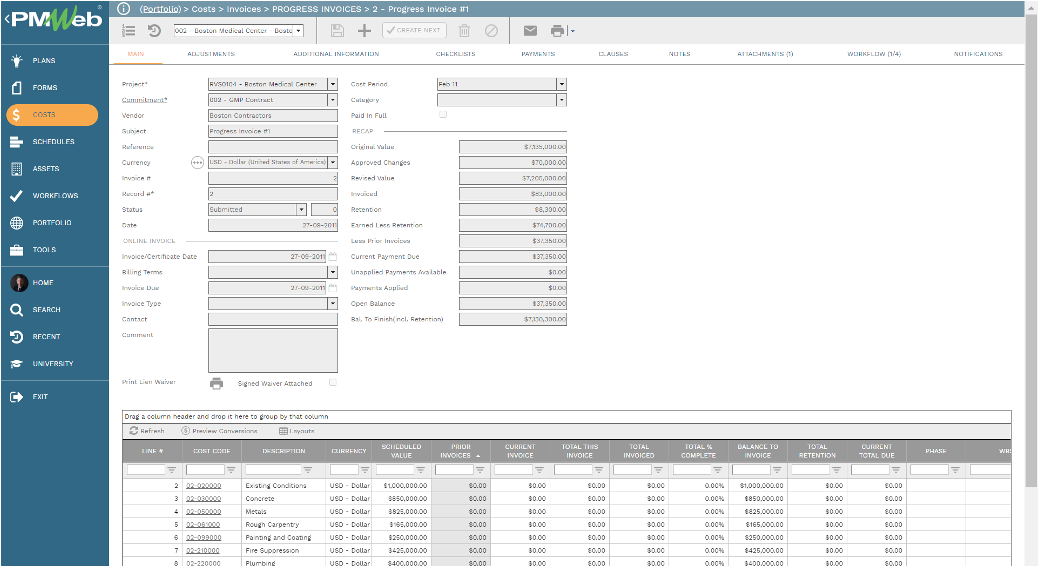
Task: Open the Workflows checkmark icon
Action: point(17,196)
